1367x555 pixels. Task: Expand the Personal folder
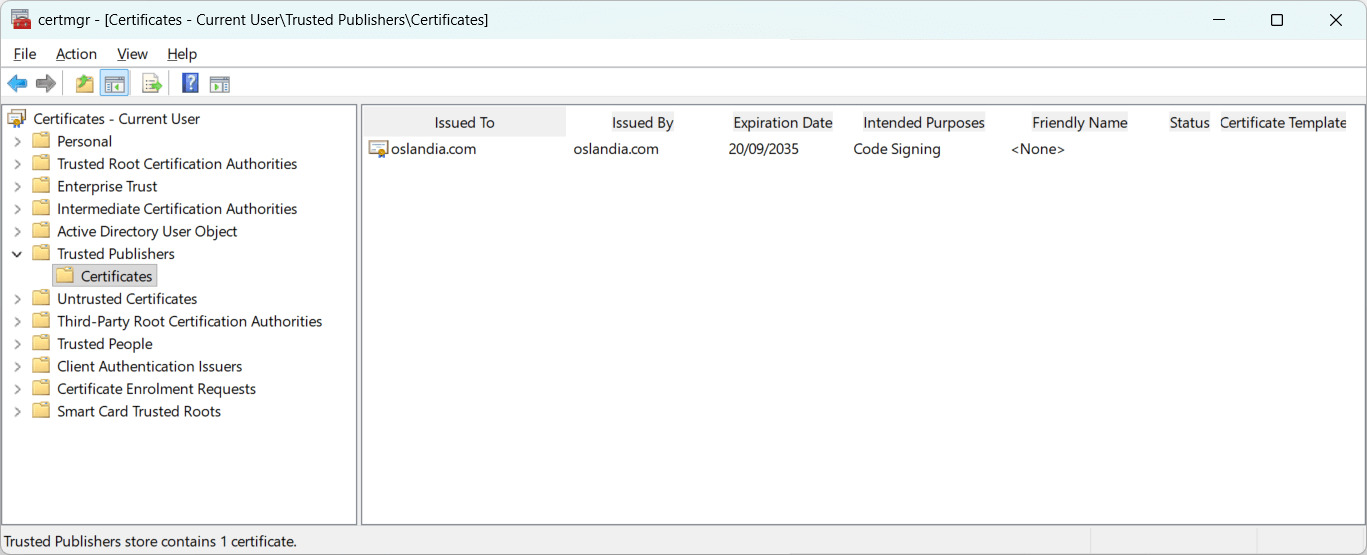[x=17, y=142]
